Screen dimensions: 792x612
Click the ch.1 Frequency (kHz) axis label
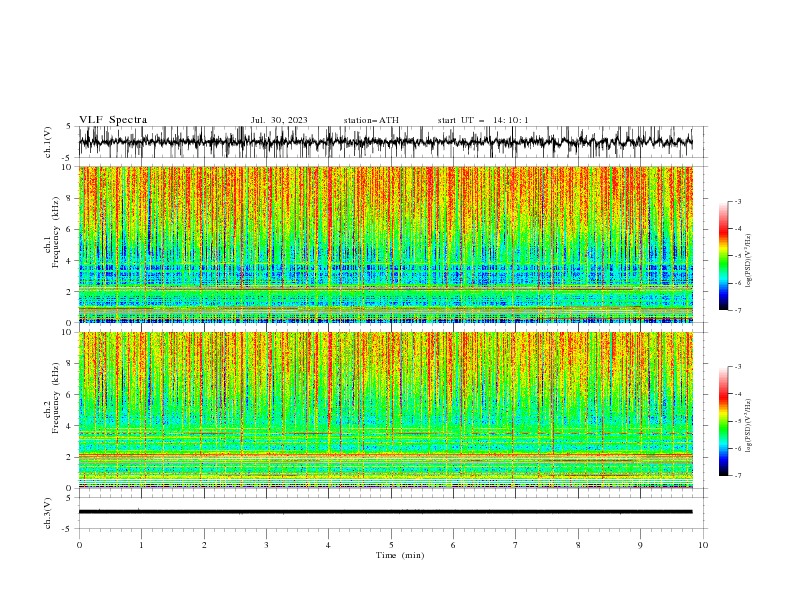(52, 232)
